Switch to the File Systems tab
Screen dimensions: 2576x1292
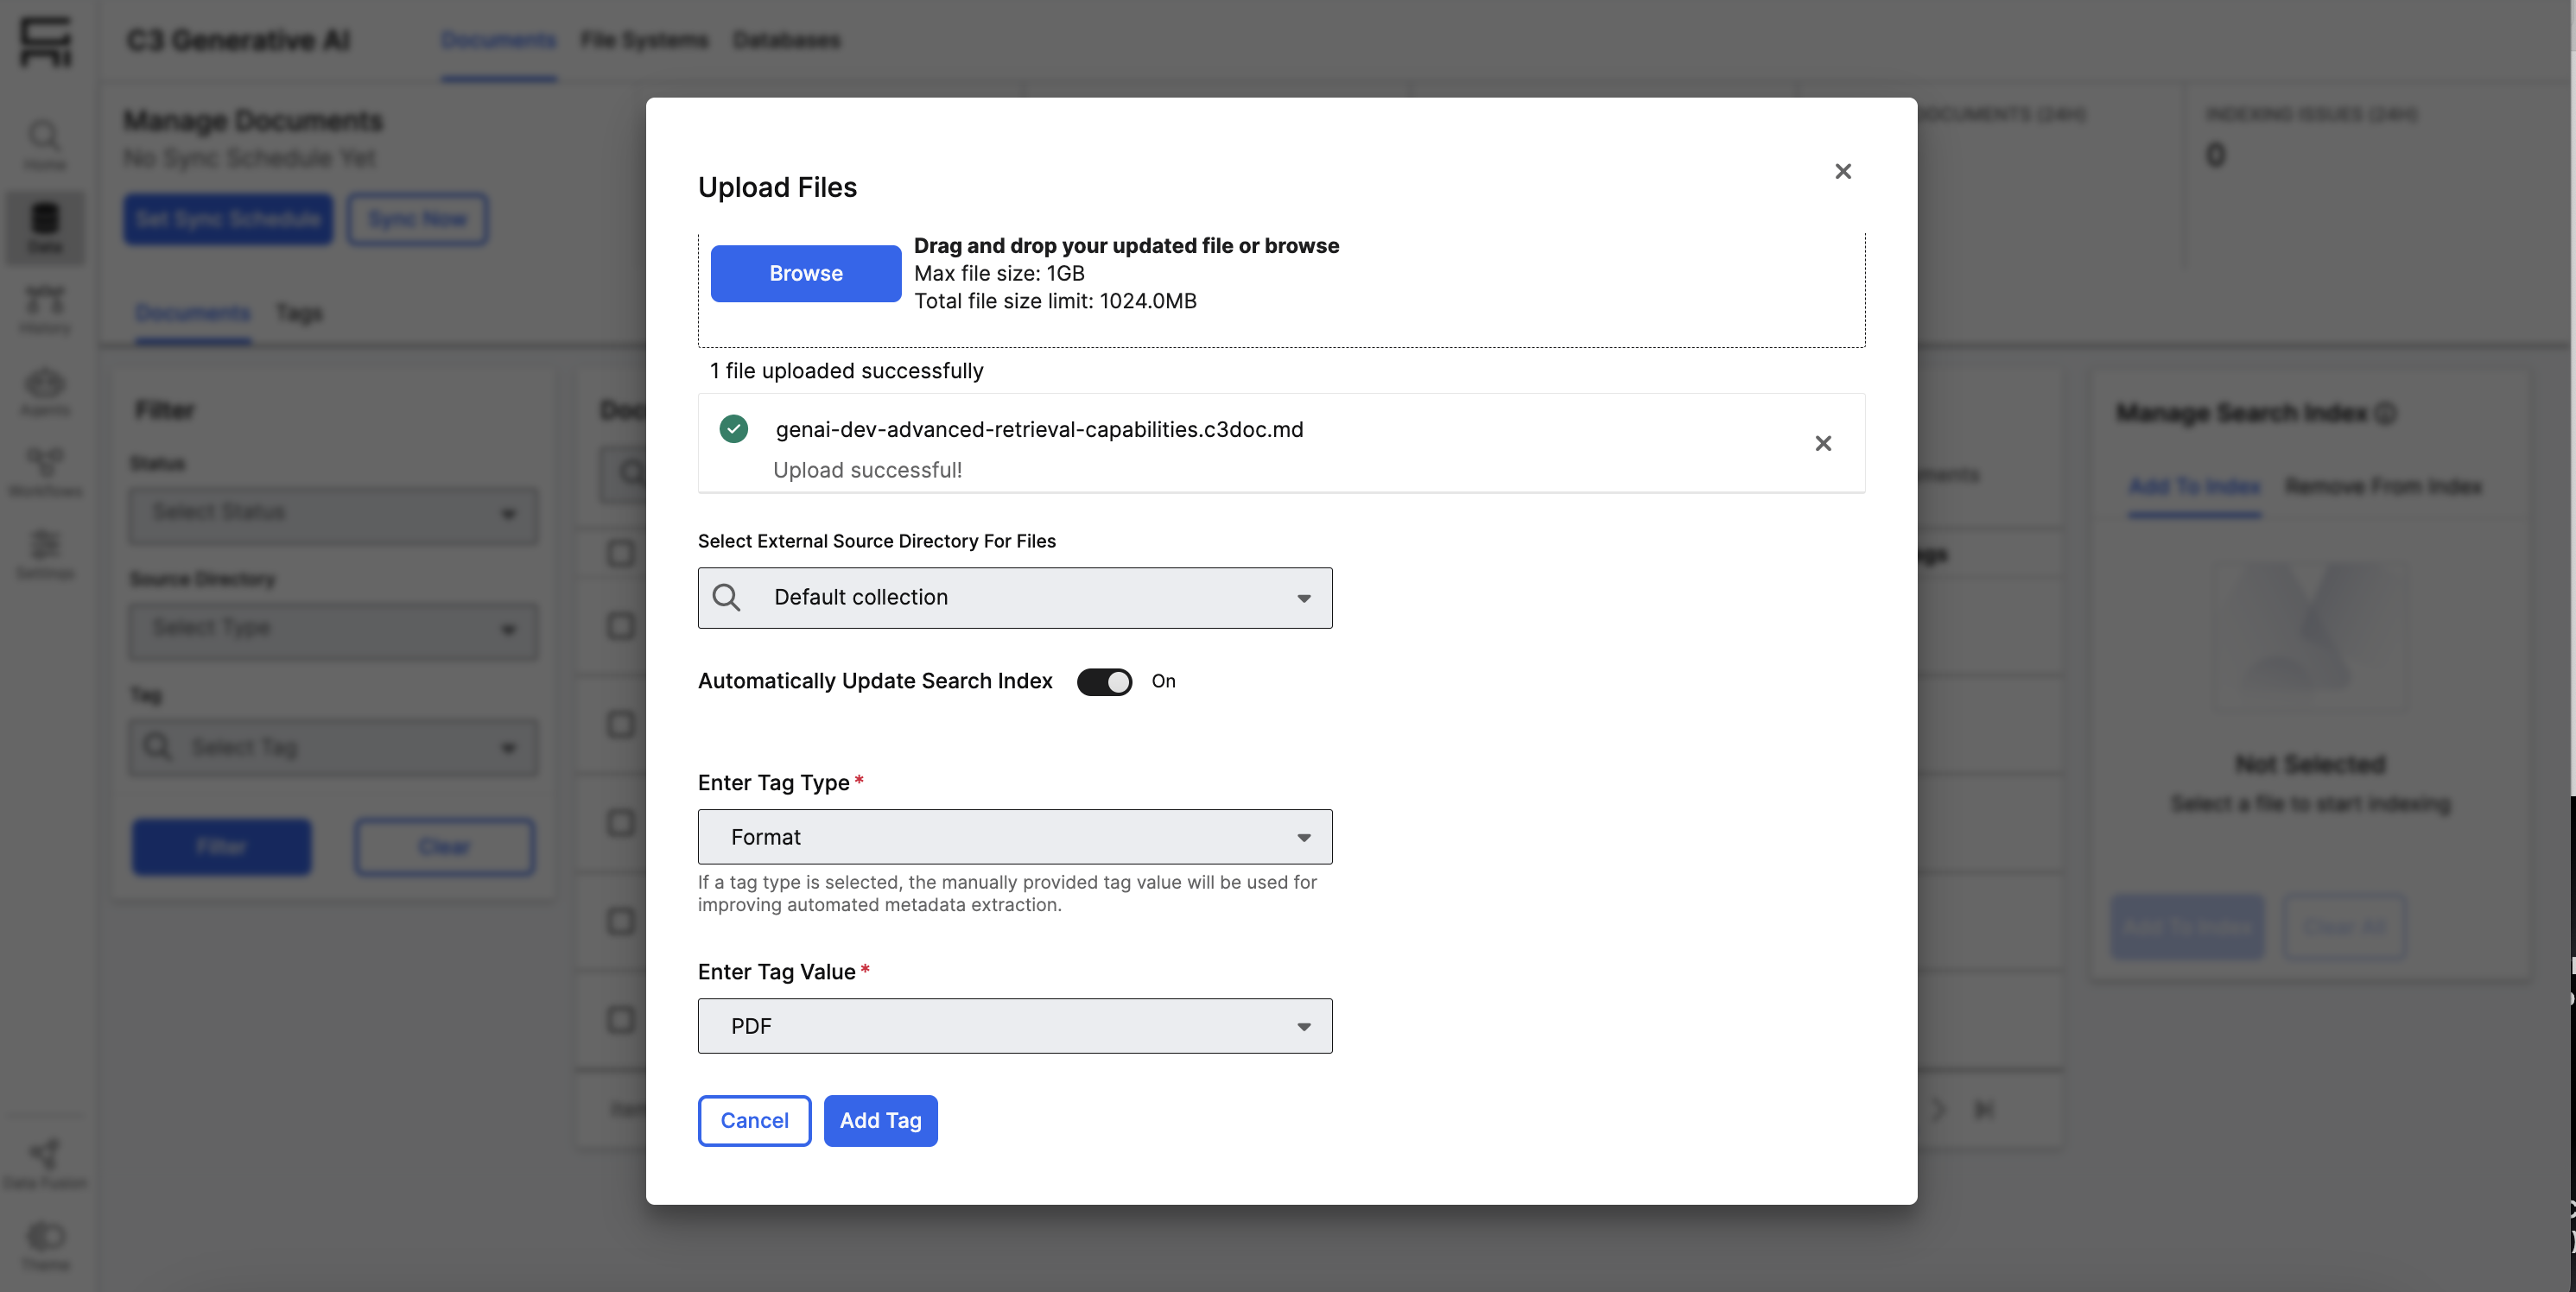point(645,40)
